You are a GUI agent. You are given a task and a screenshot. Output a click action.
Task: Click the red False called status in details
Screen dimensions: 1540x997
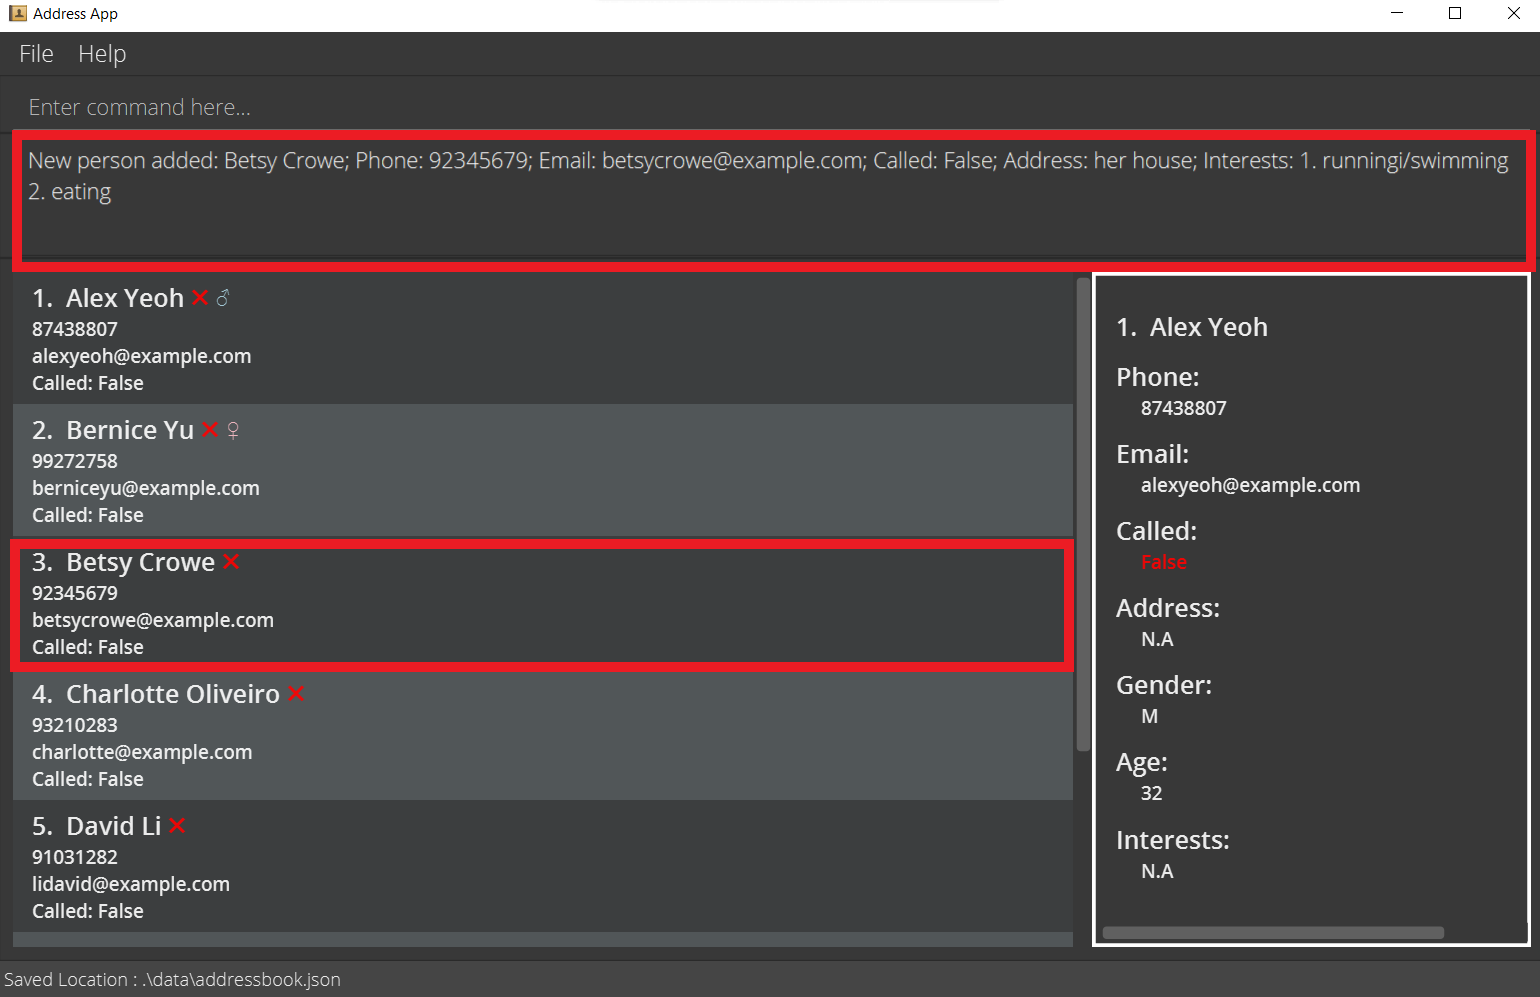(x=1164, y=562)
